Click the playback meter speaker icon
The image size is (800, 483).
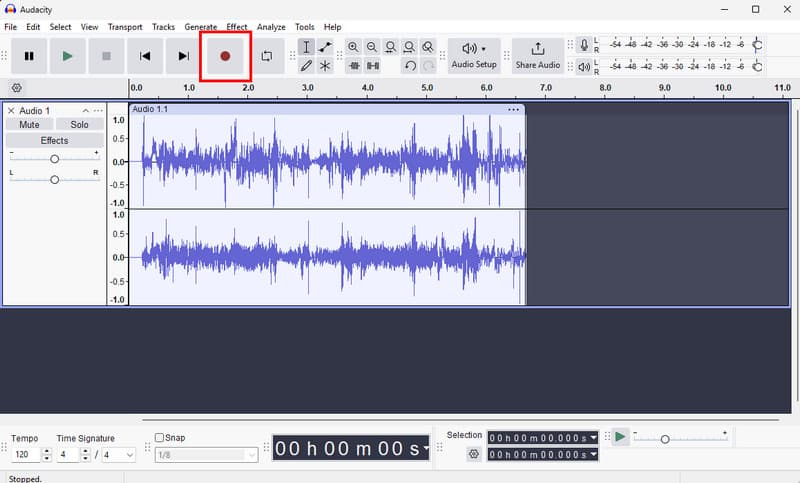[x=584, y=67]
